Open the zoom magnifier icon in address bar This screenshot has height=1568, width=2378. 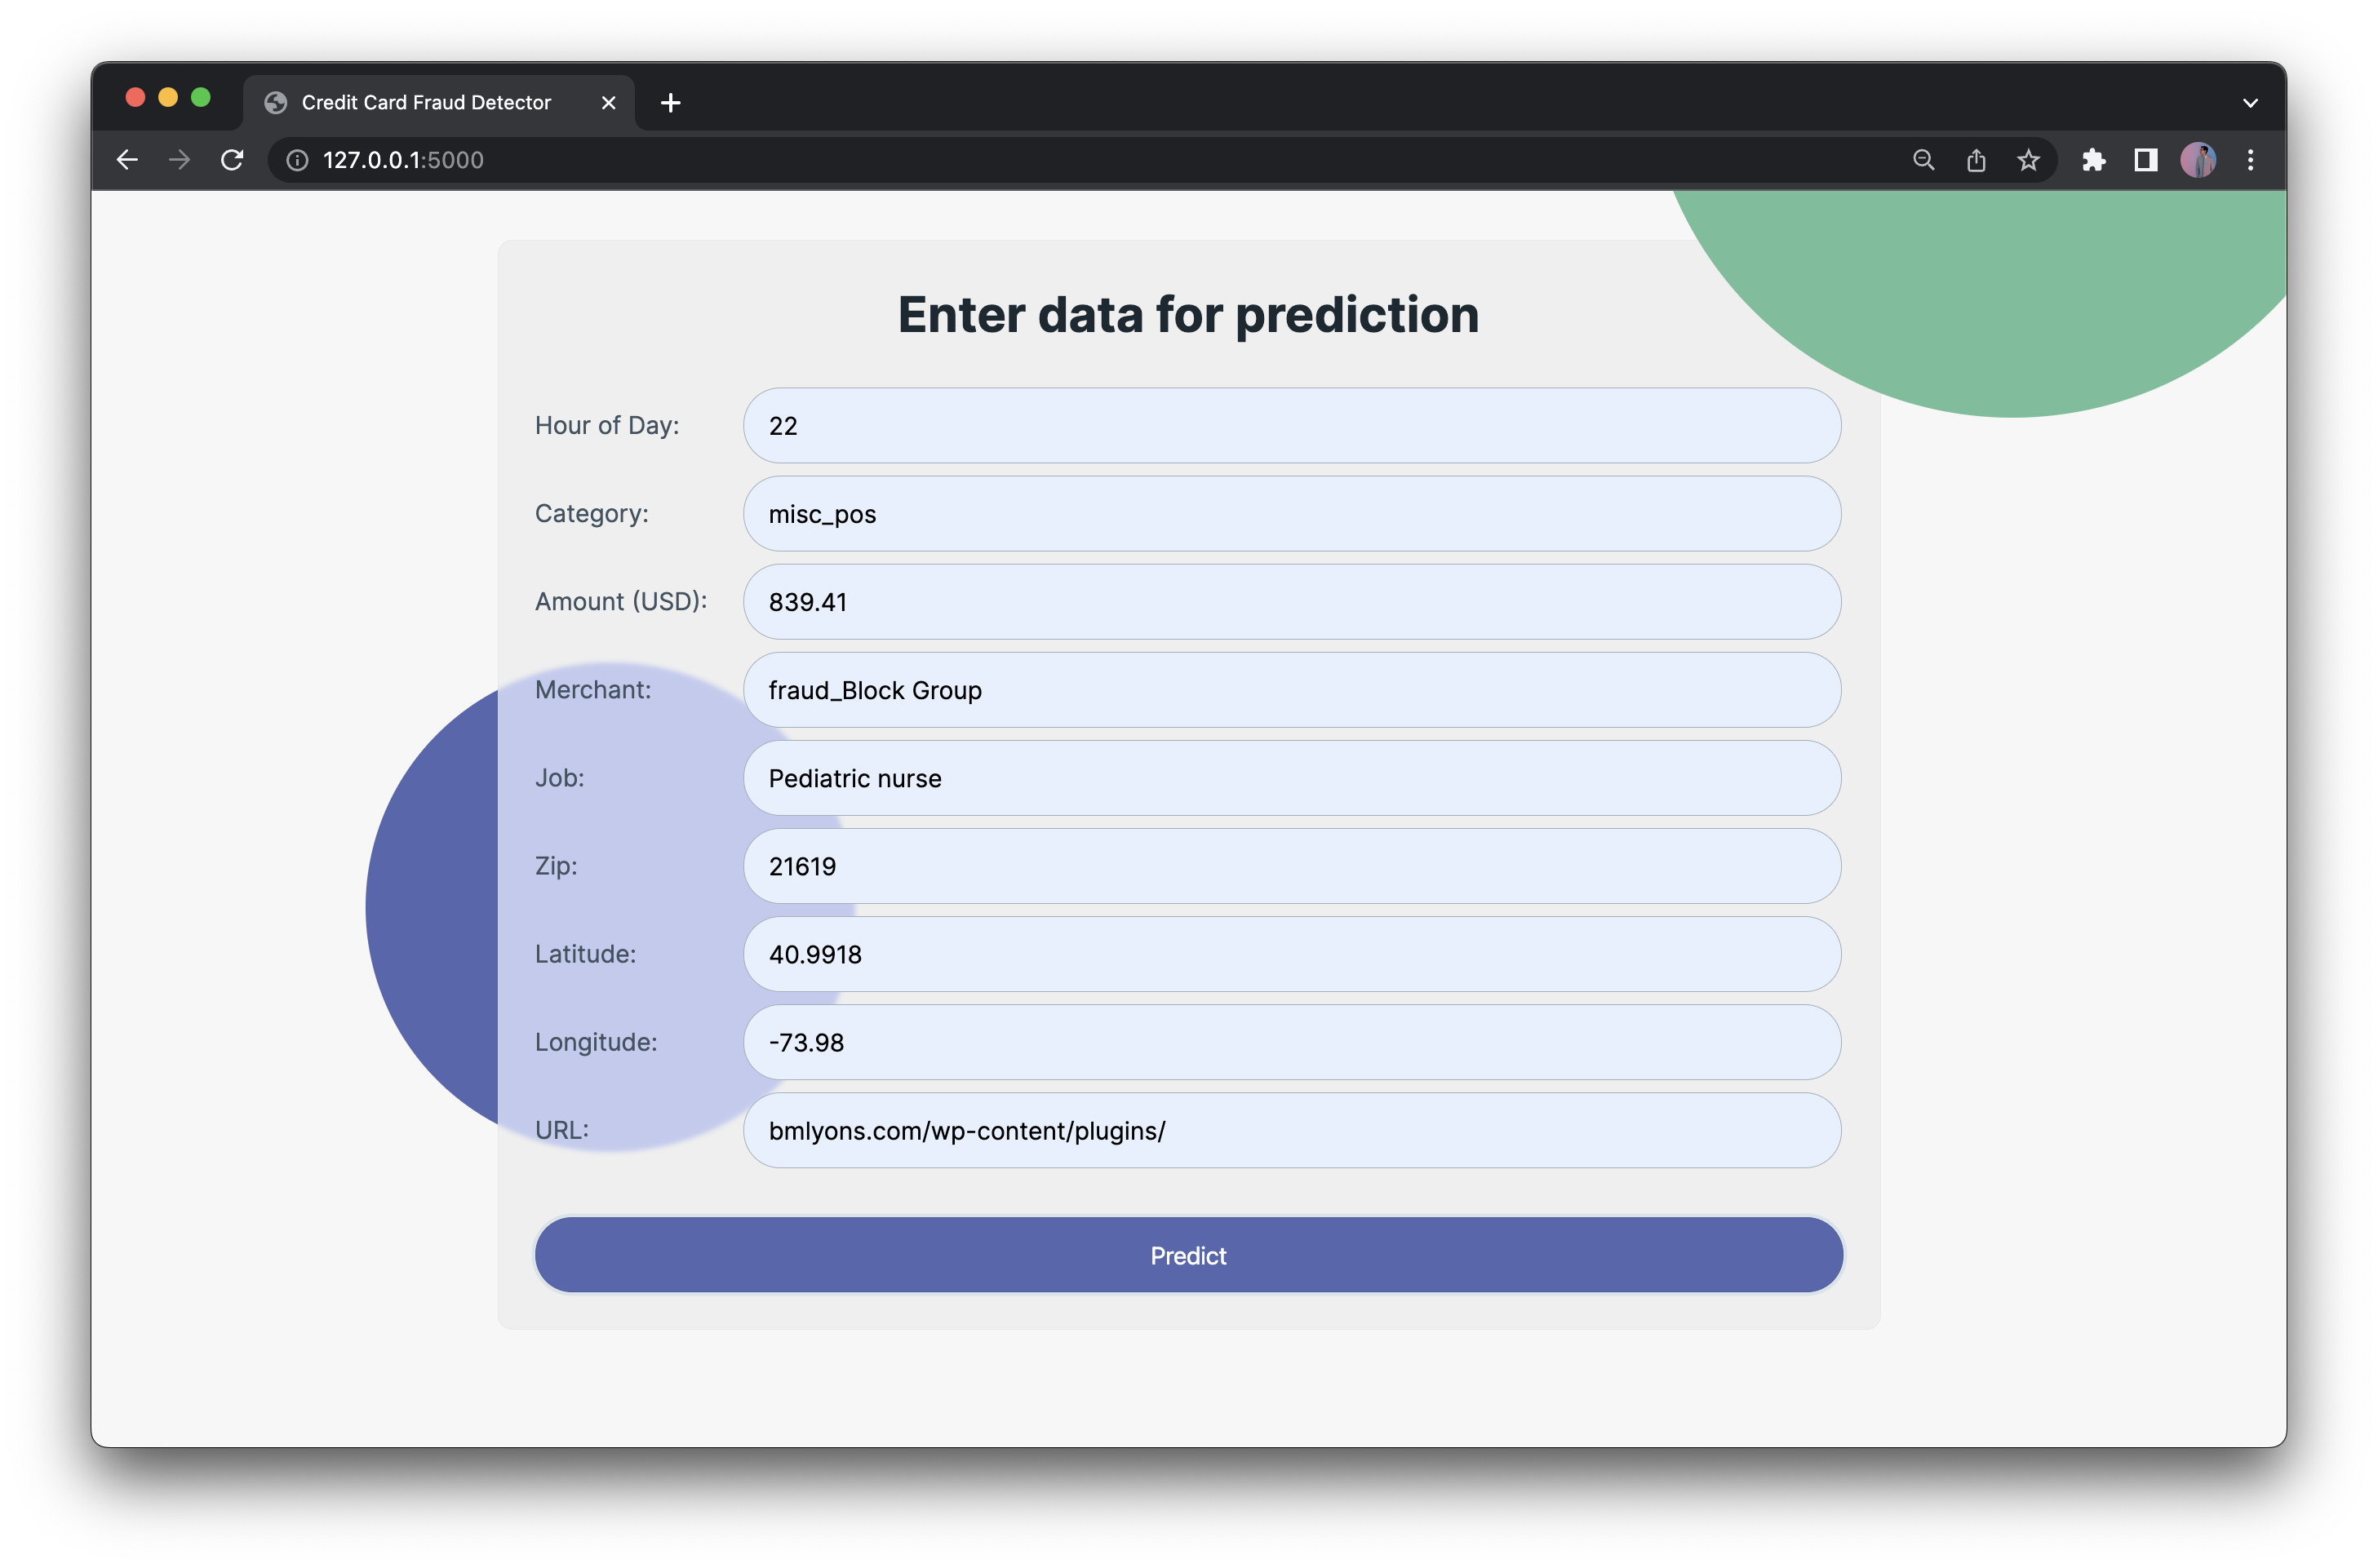1923,160
